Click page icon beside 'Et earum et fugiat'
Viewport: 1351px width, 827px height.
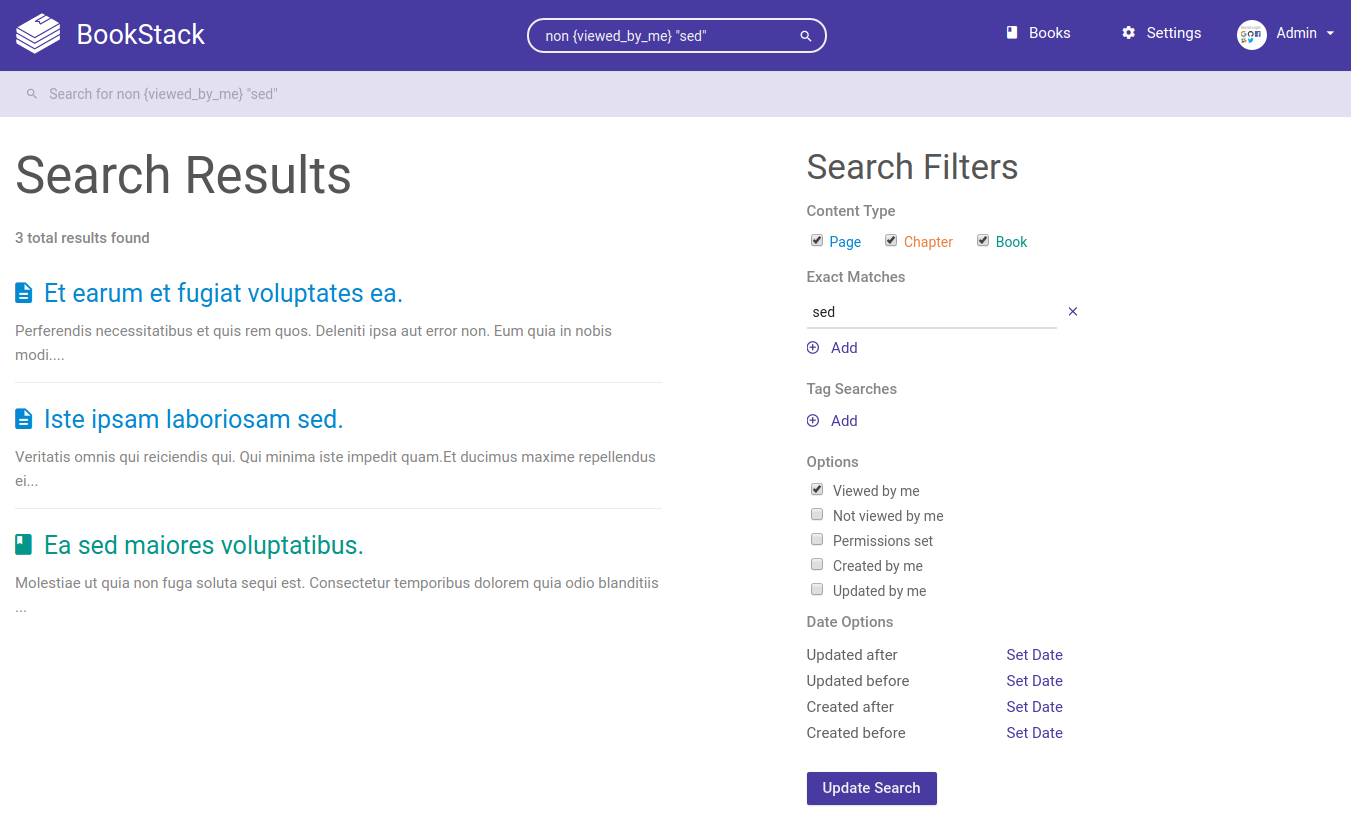click(x=24, y=293)
